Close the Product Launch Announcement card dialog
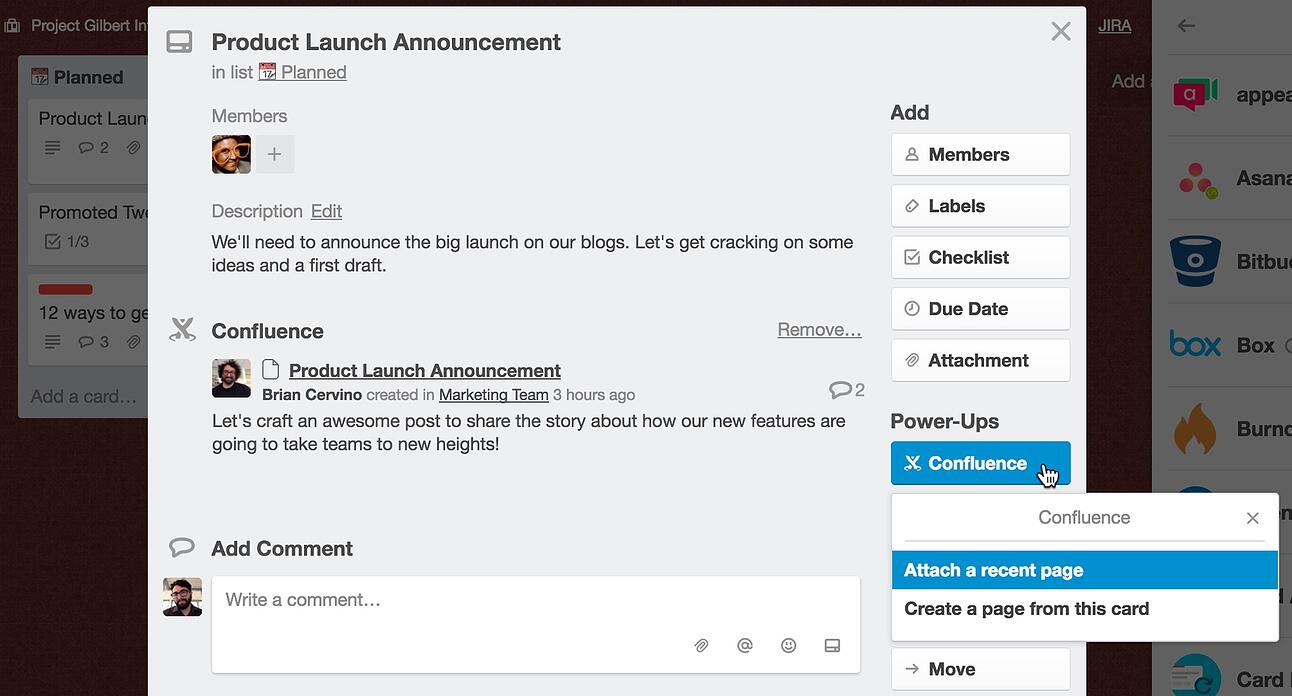1292x696 pixels. point(1061,32)
